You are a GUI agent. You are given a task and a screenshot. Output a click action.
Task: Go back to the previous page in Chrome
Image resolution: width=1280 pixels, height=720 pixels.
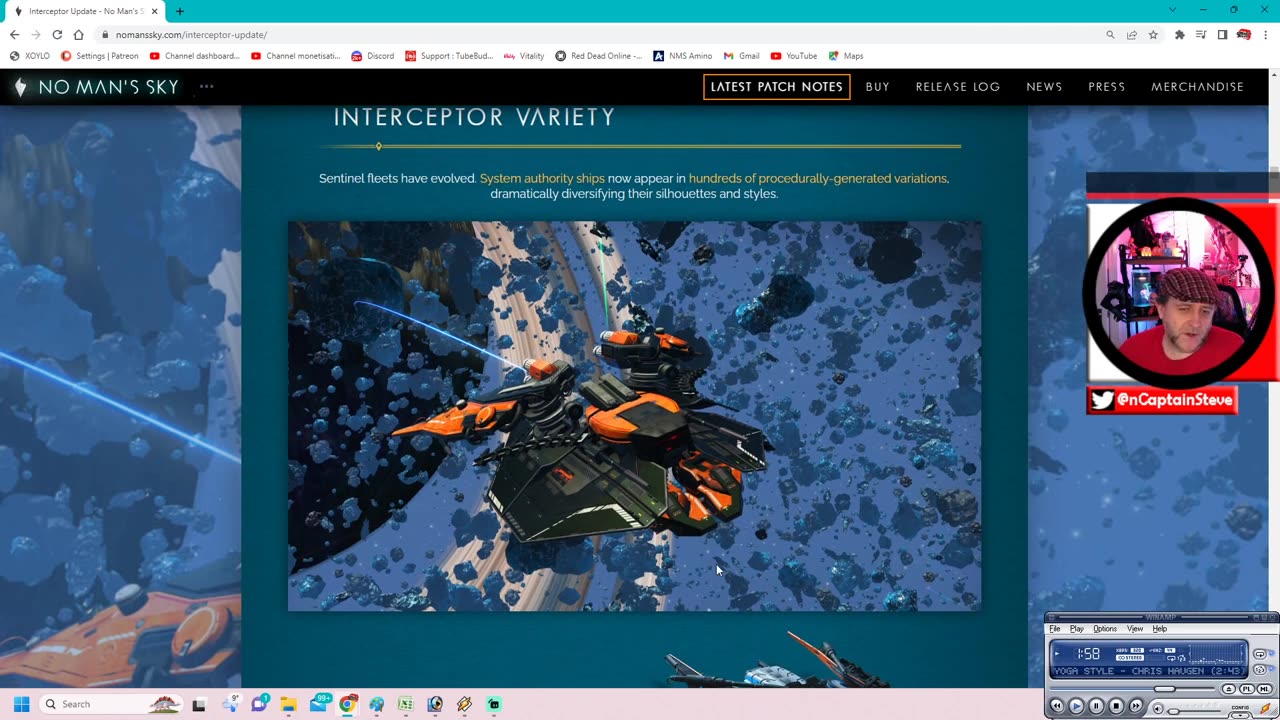14,35
